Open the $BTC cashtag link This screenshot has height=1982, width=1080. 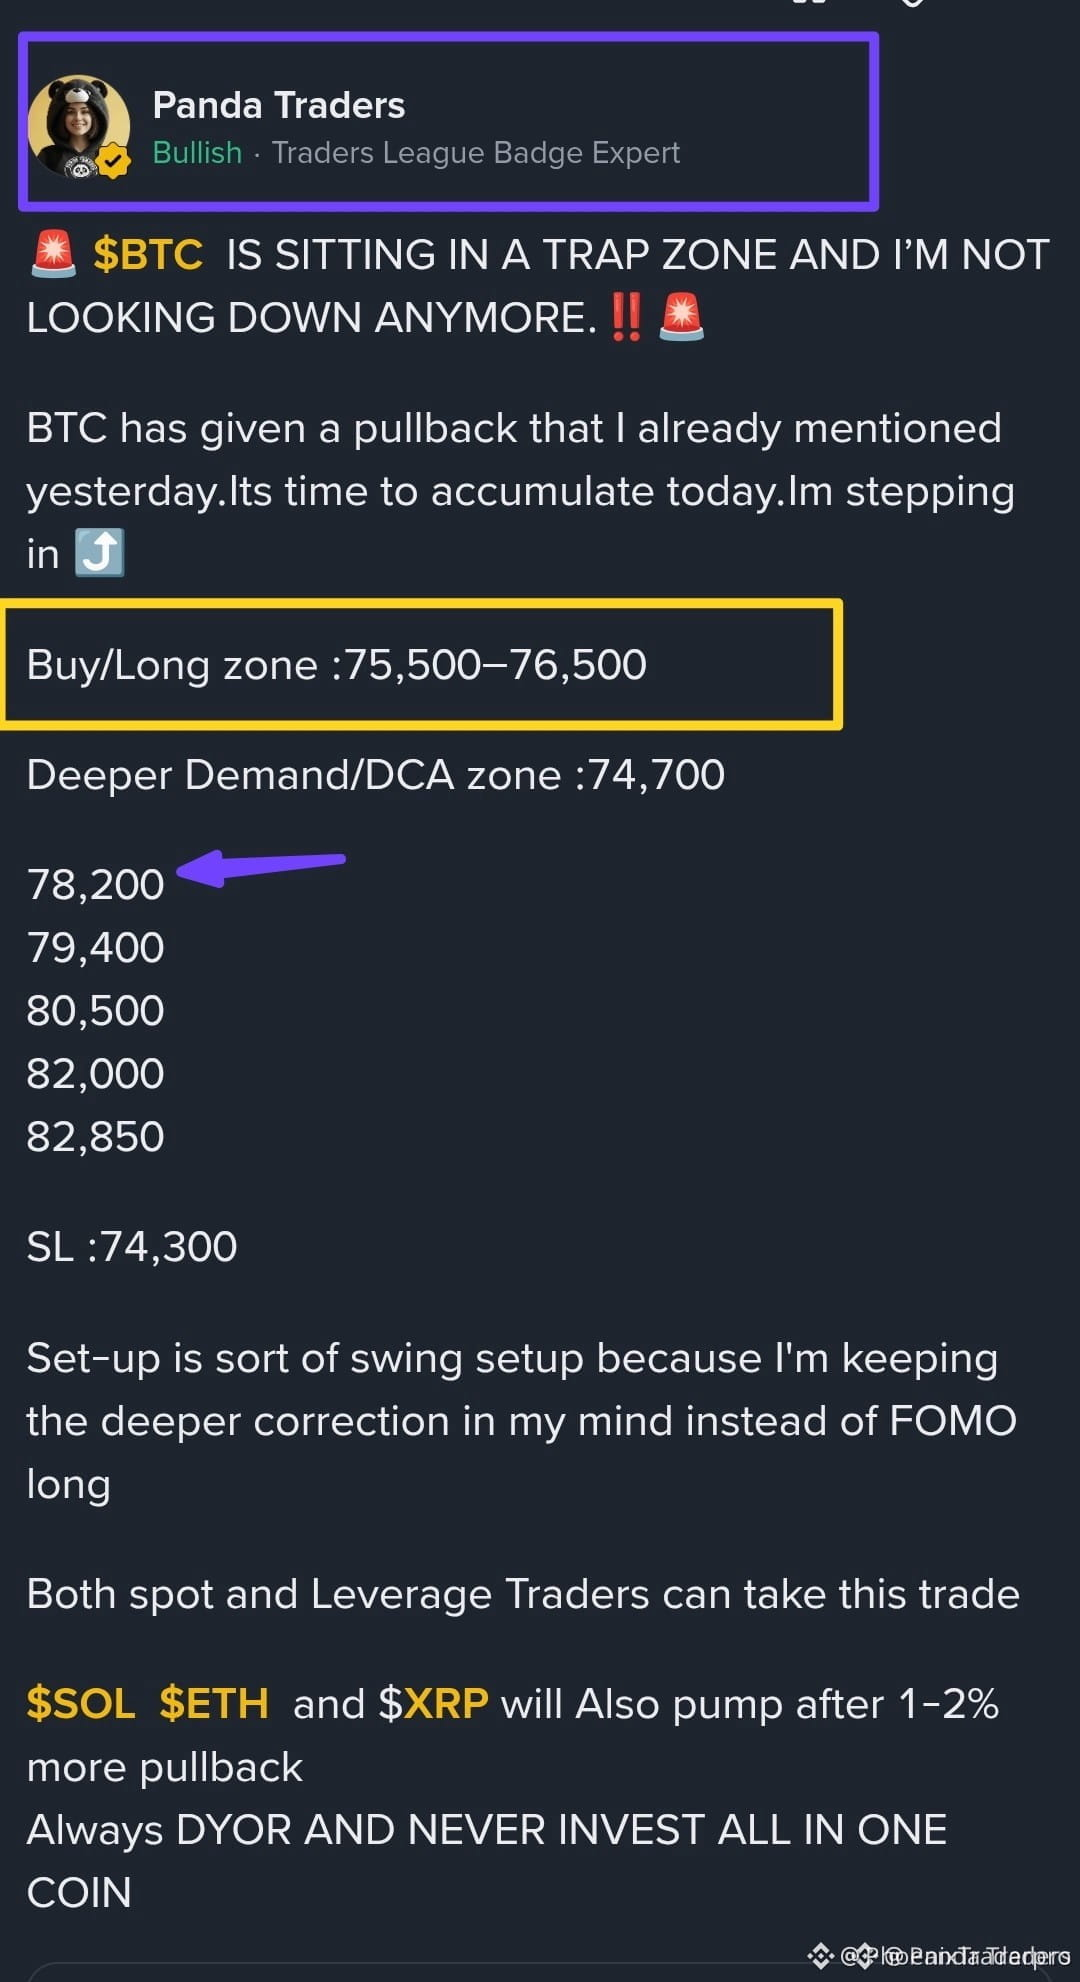[148, 254]
